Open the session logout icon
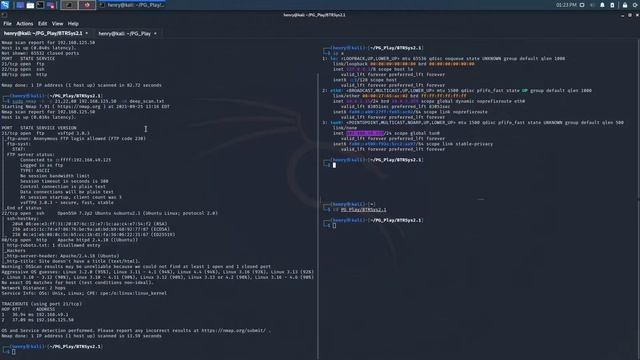 click(x=636, y=5)
